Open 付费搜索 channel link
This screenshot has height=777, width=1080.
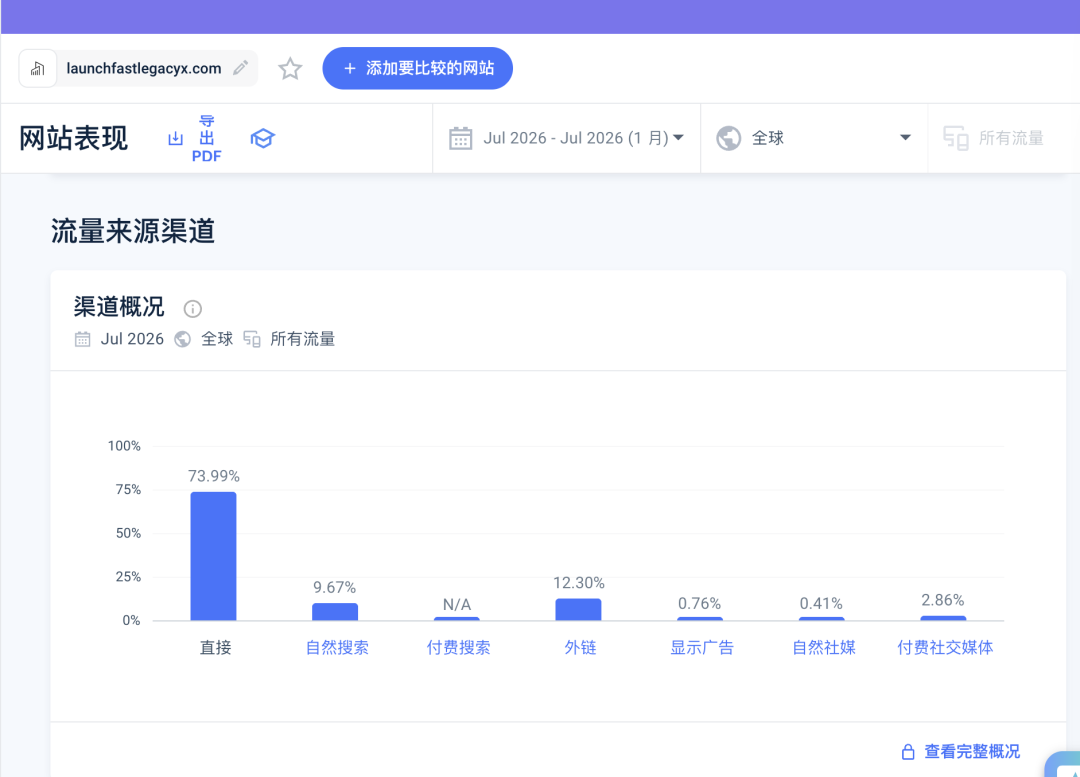[458, 648]
